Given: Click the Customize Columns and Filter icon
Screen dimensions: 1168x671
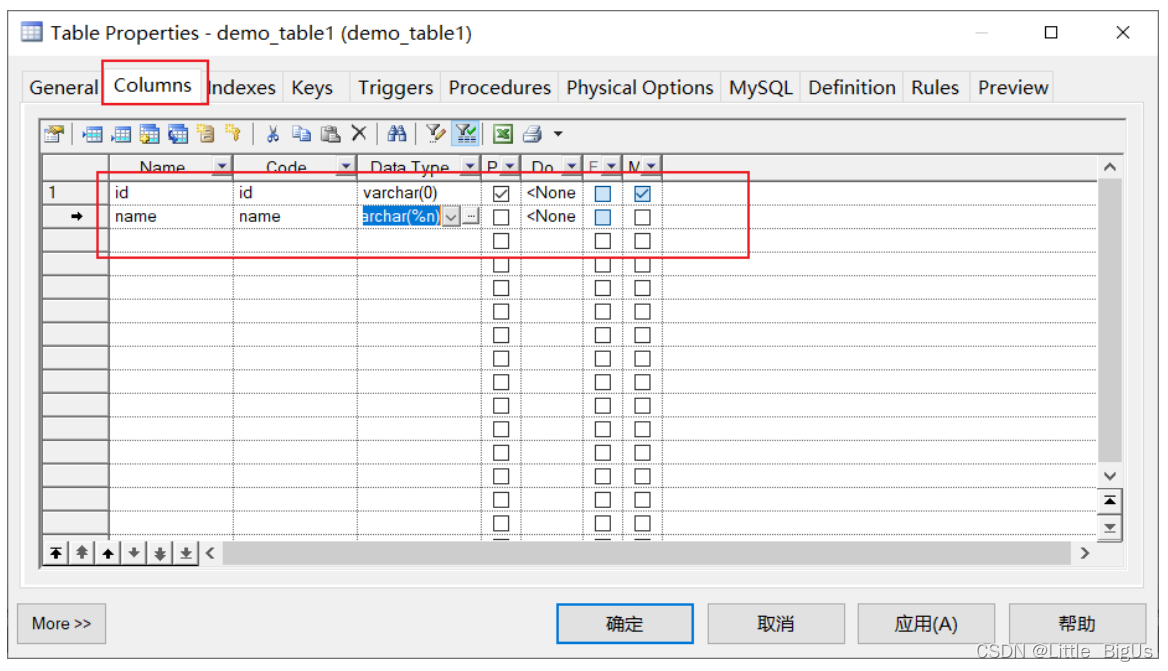Looking at the screenshot, I should [435, 134].
